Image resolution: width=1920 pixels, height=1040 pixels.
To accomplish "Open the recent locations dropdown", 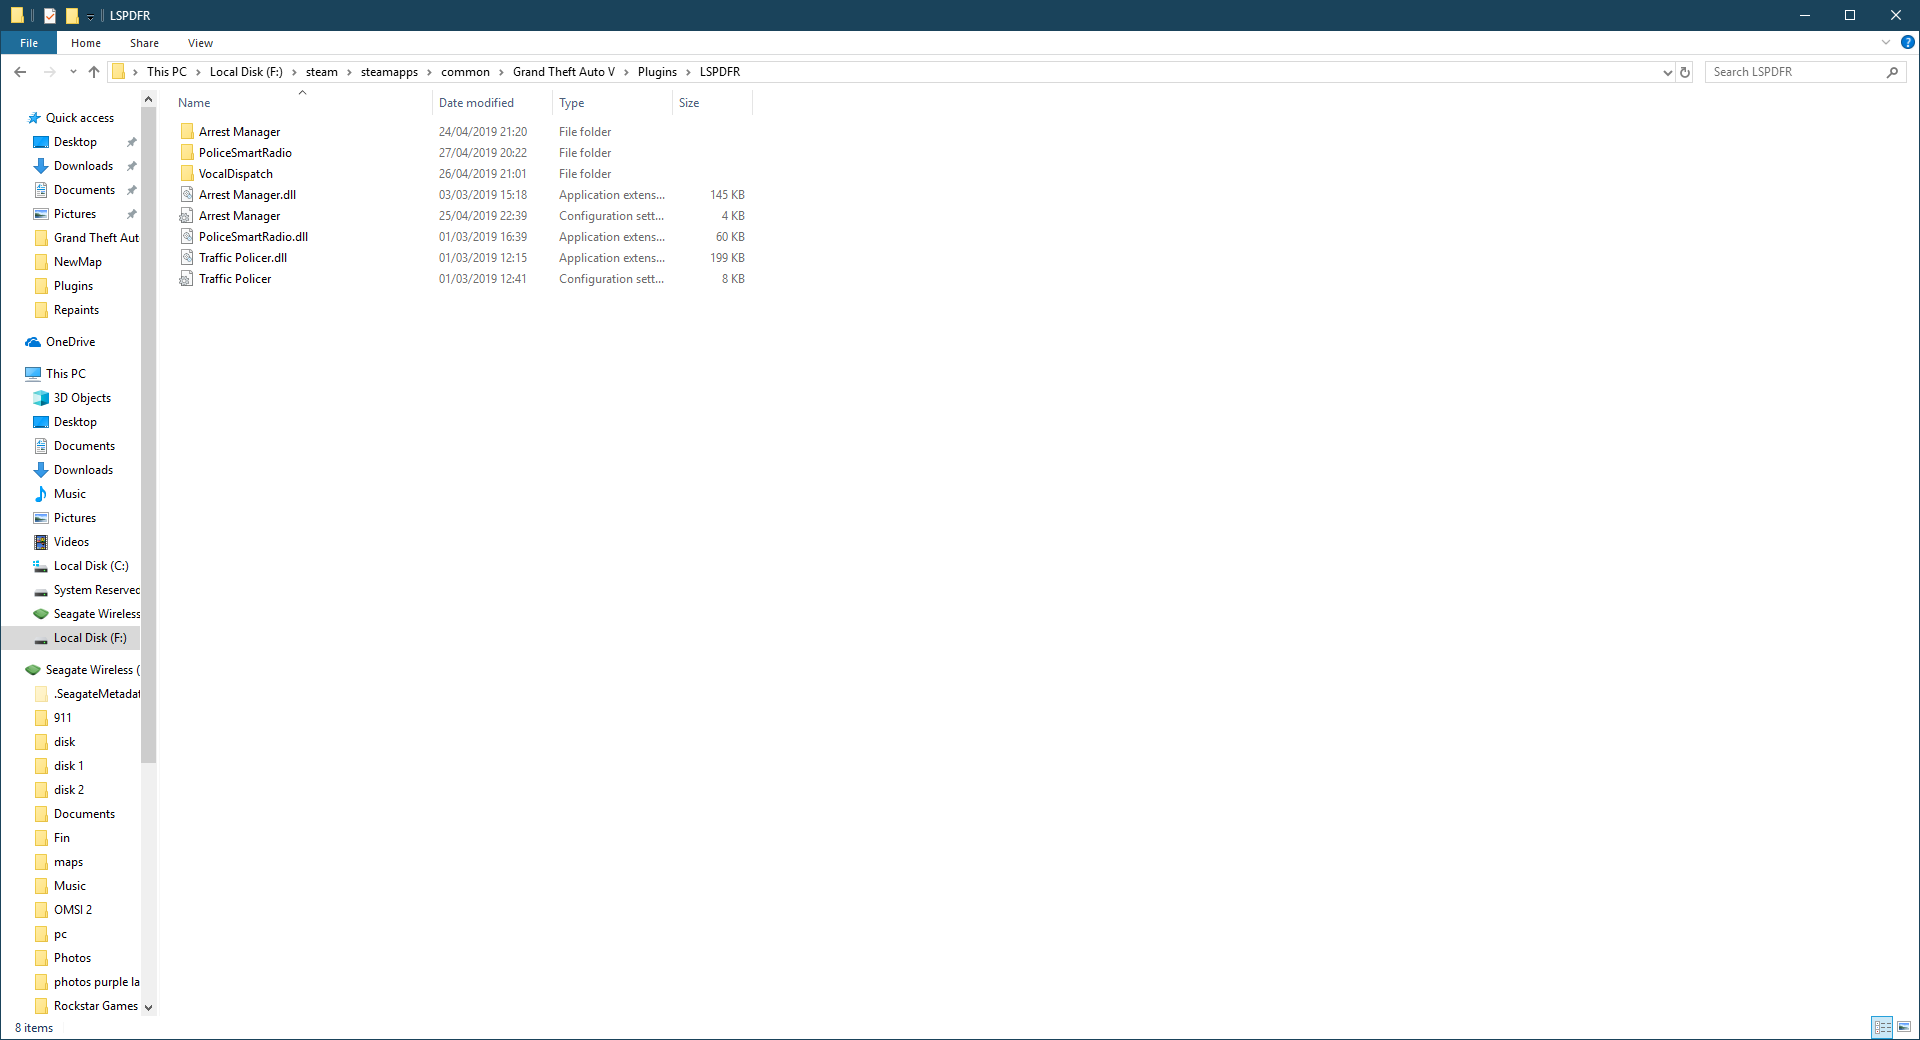I will click(73, 72).
